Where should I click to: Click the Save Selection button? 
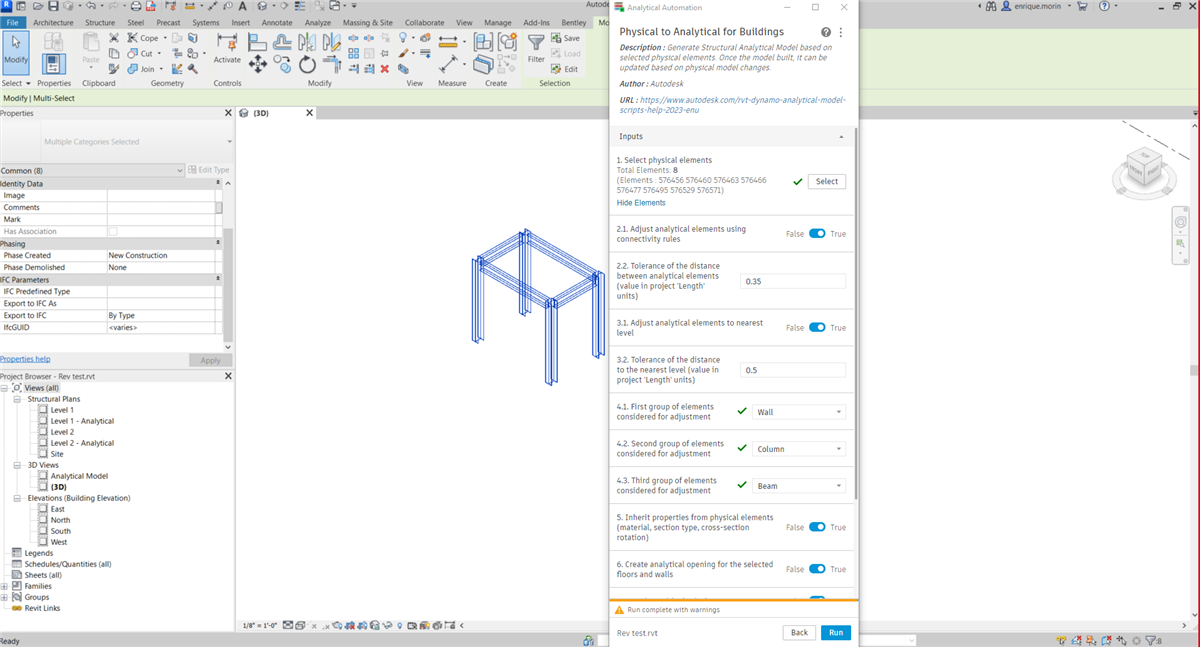coord(565,38)
